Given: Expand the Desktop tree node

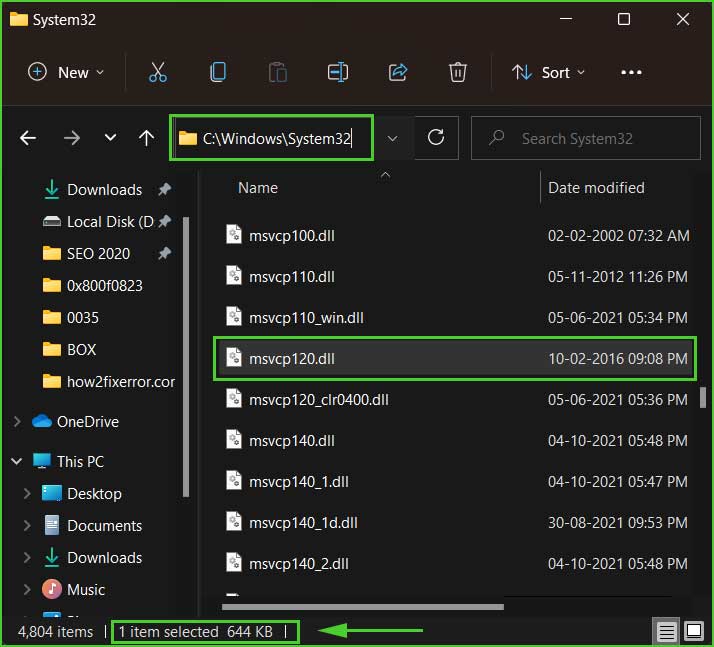Looking at the screenshot, I should coord(27,494).
